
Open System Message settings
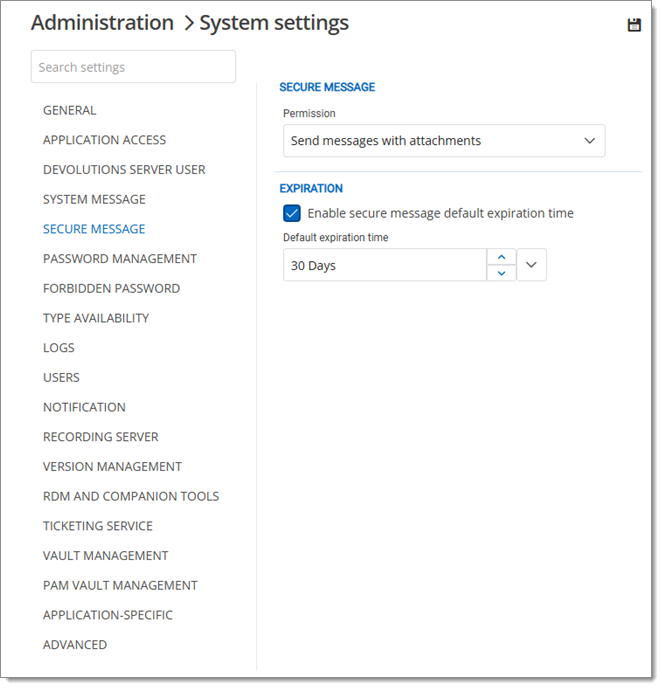click(94, 199)
